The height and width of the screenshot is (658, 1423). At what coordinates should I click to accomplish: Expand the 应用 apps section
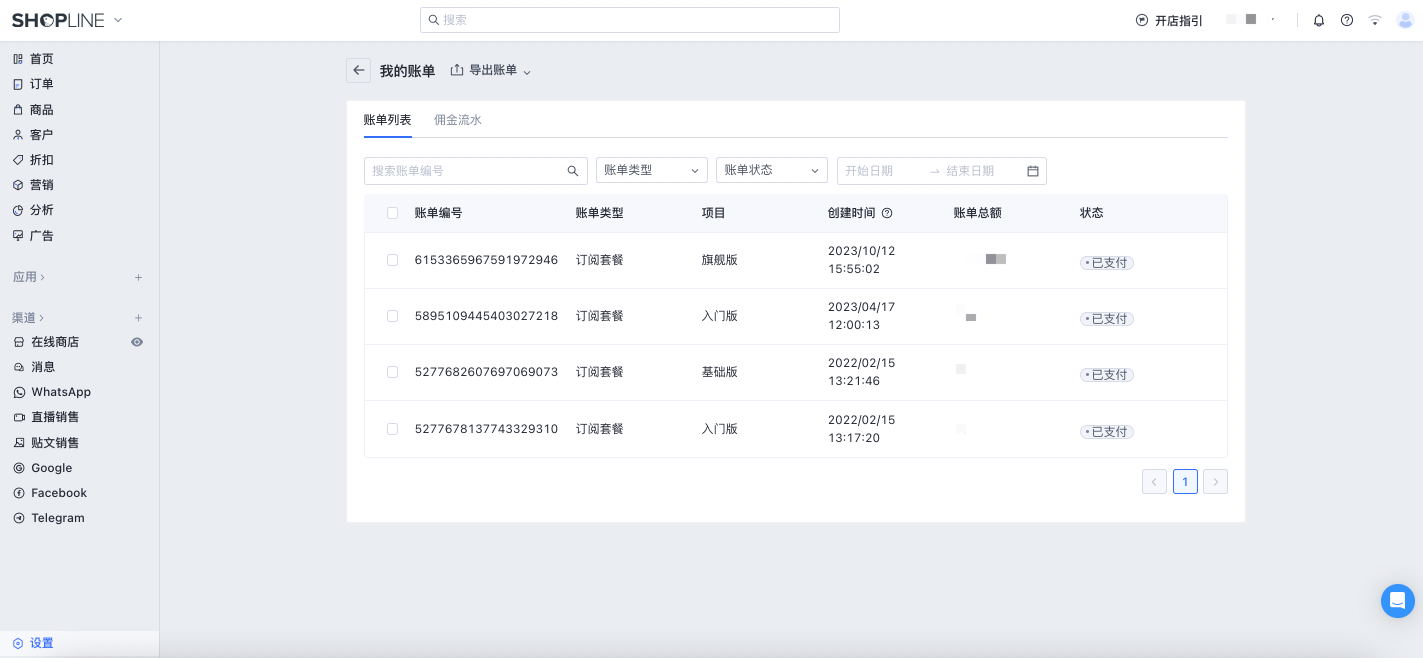(x=29, y=277)
